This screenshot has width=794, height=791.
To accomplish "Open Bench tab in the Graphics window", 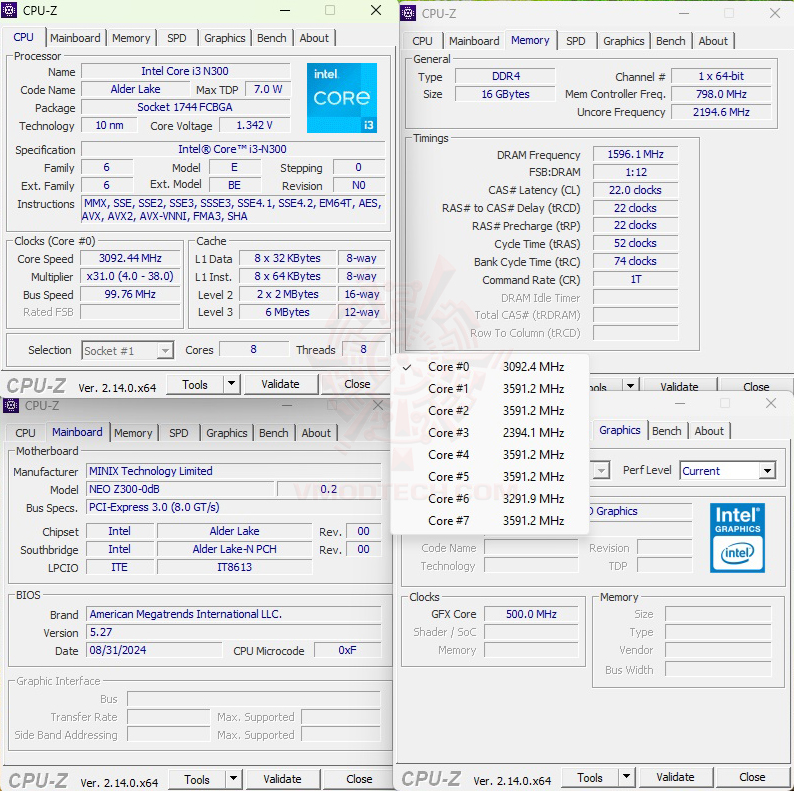I will point(666,431).
